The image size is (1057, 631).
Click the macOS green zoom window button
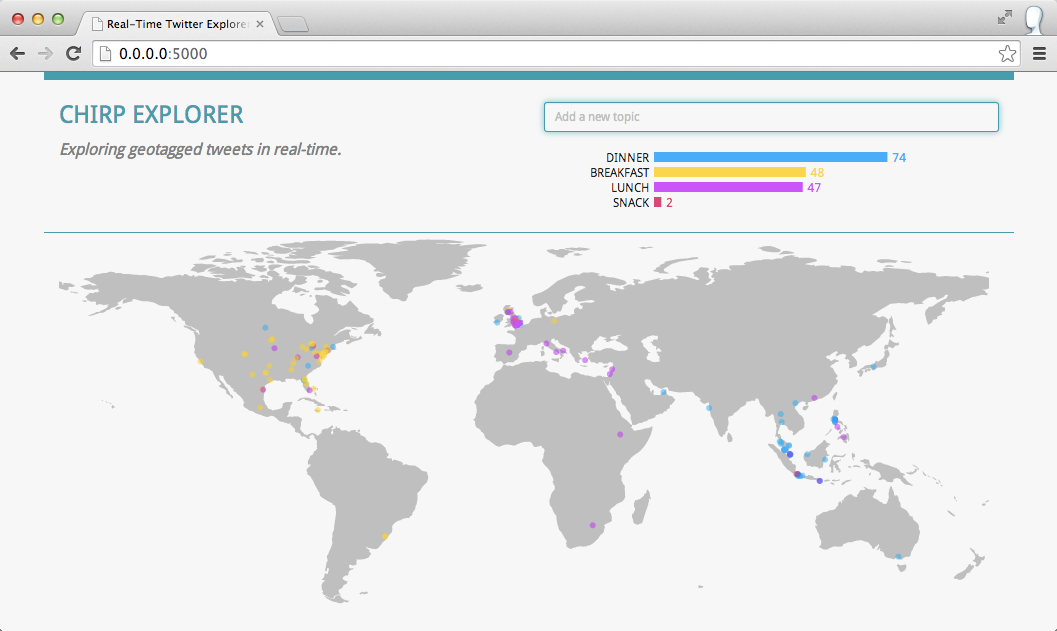click(x=58, y=19)
